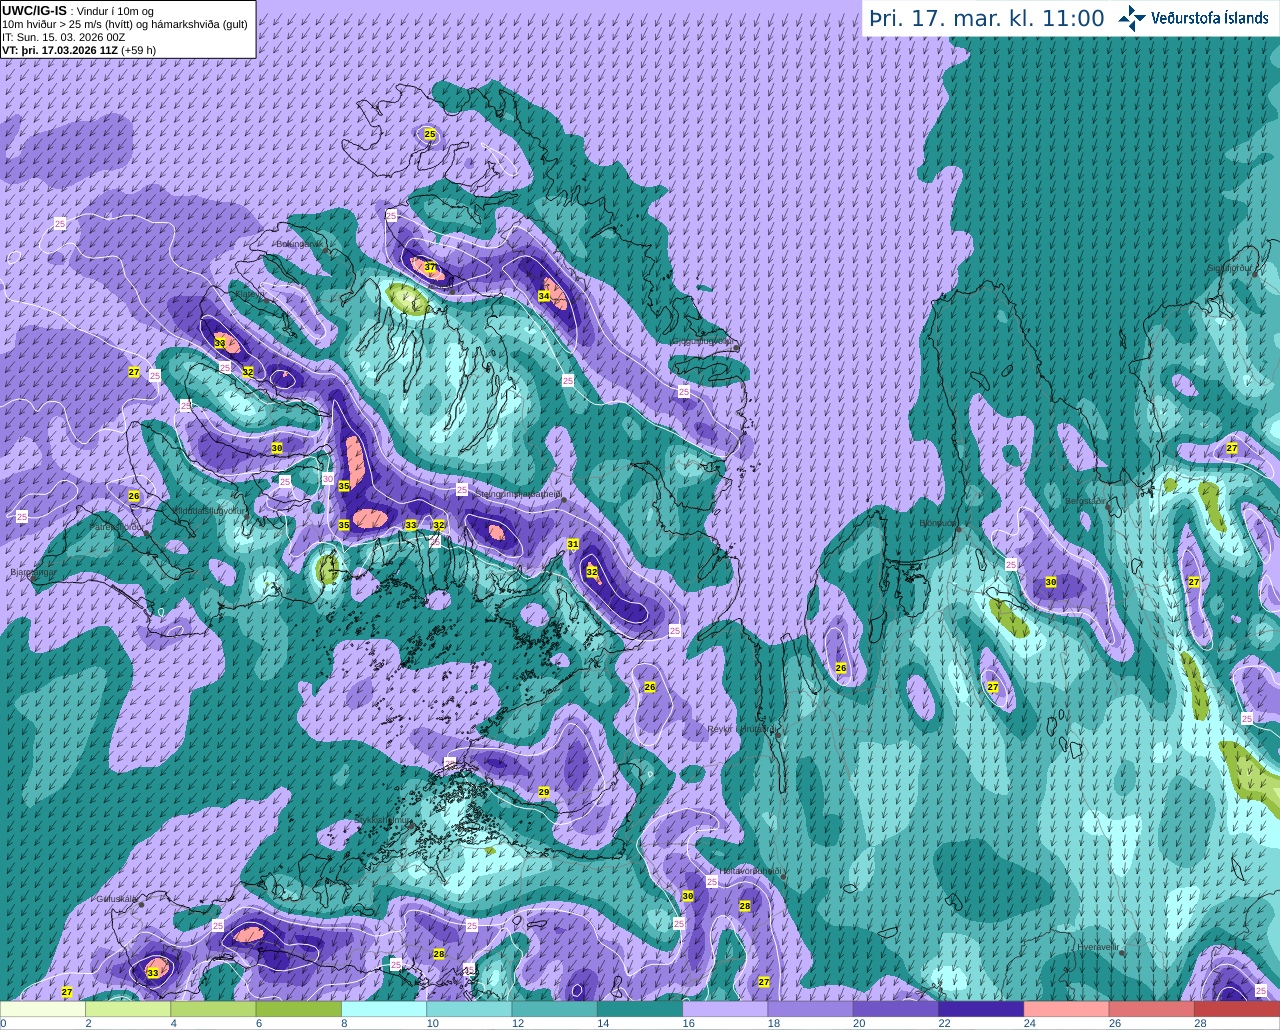This screenshot has height=1030, width=1280.
Task: Click the Reykir í Hrútafirði station label
Action: (x=742, y=729)
